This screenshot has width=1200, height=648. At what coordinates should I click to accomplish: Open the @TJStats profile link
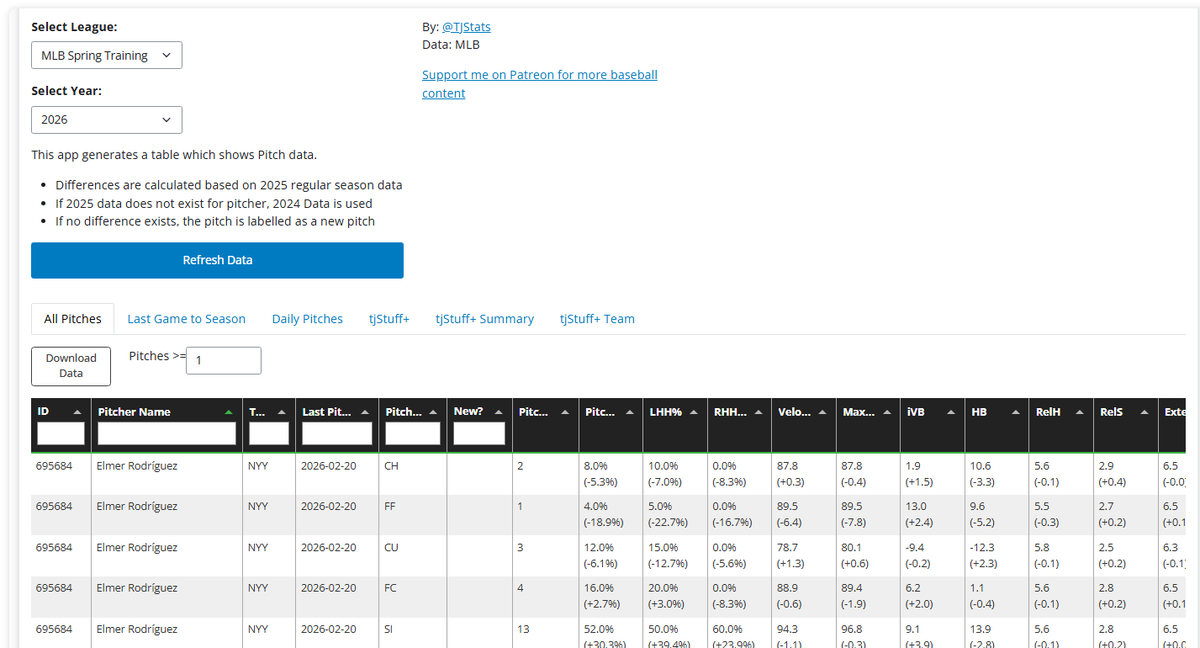[x=466, y=27]
